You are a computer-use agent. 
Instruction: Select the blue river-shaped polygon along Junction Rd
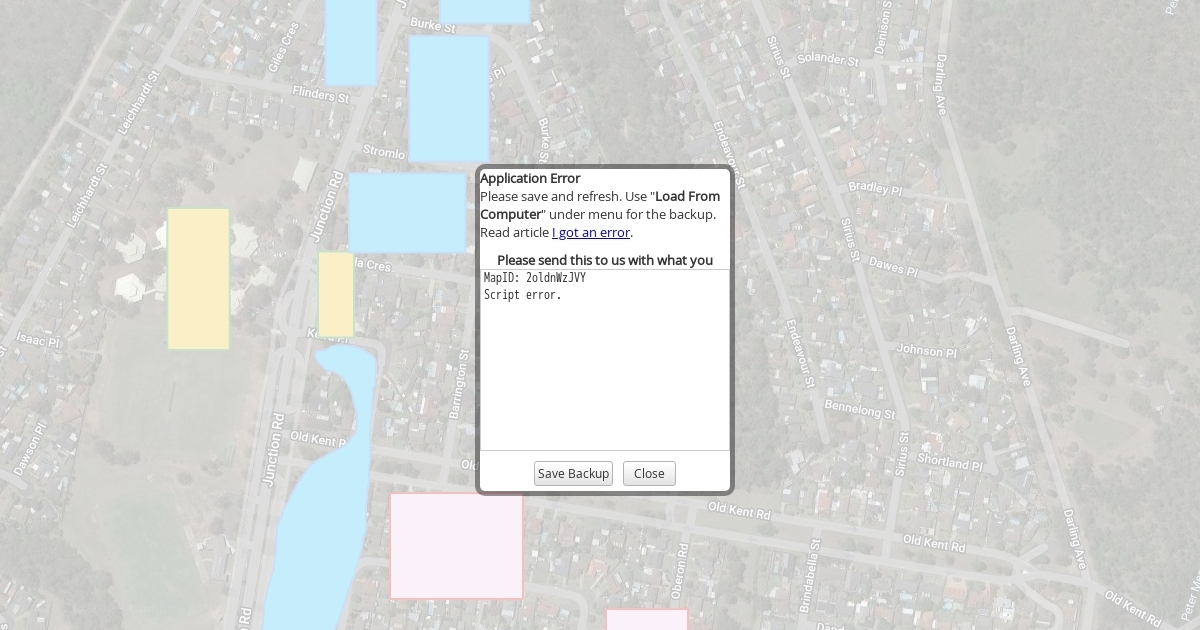point(318,500)
